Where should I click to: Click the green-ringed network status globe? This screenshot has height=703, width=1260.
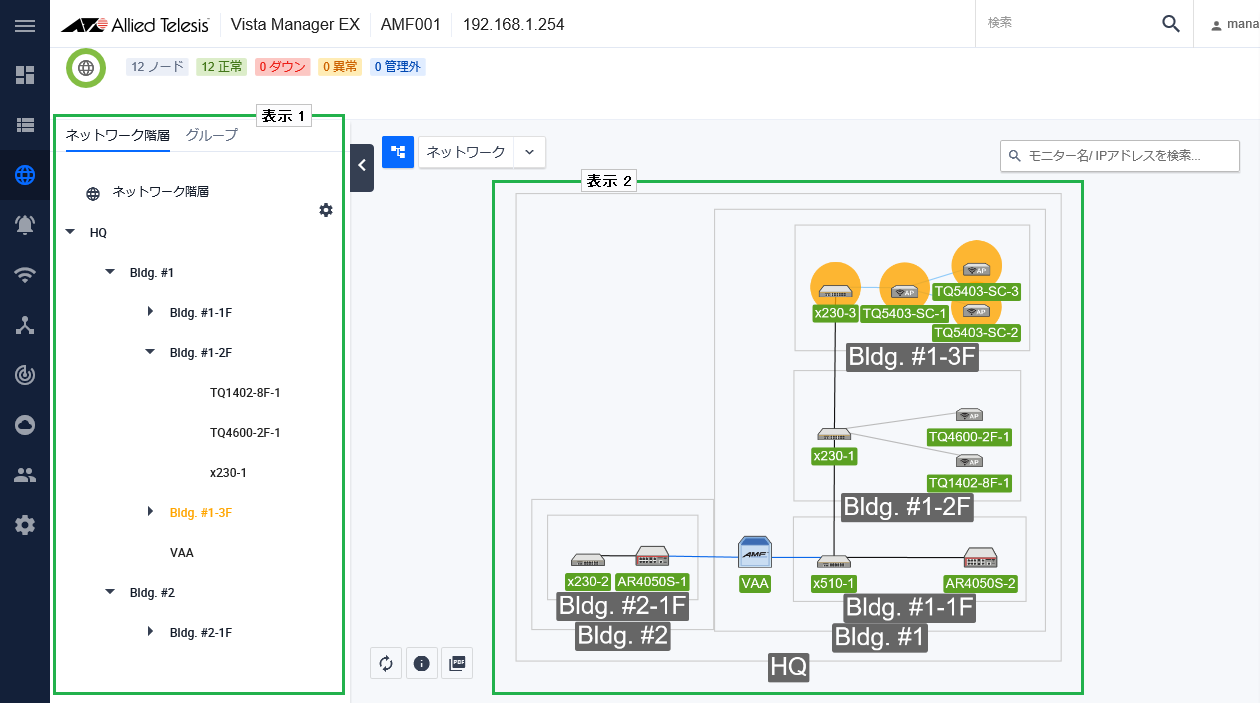tap(86, 68)
